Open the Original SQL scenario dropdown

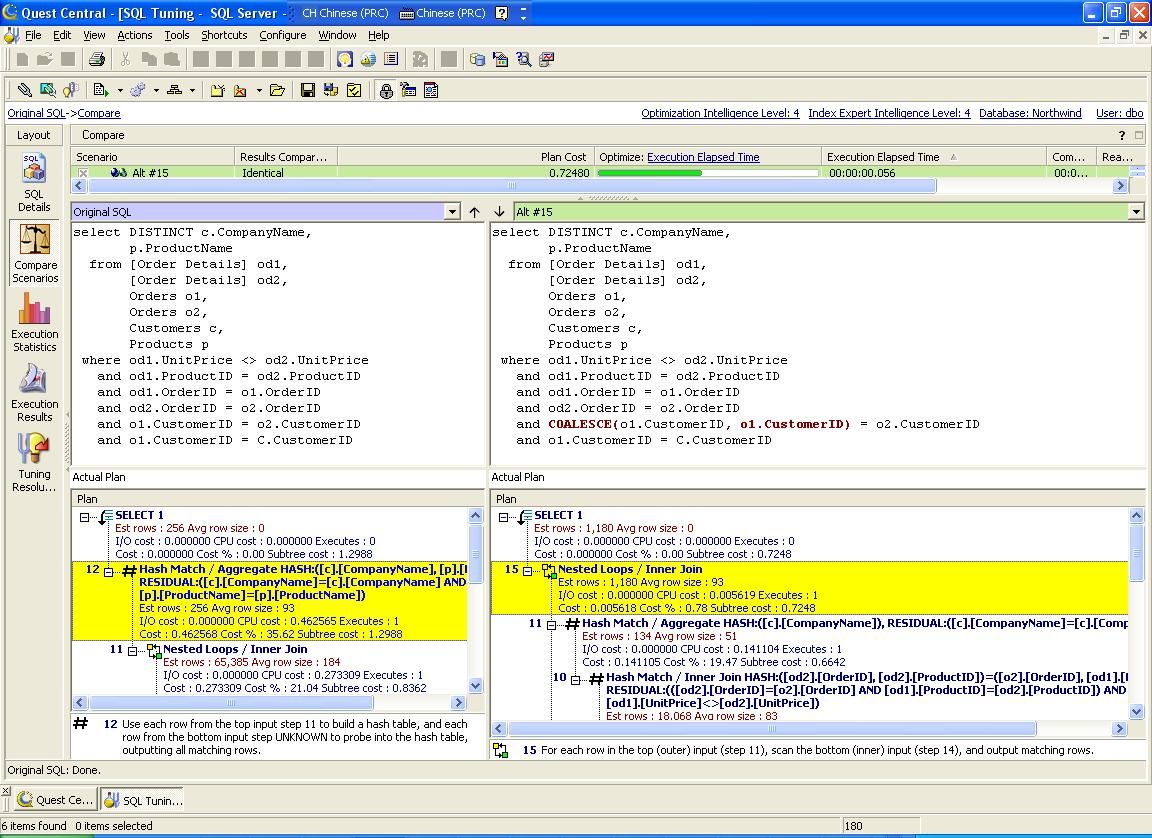tap(453, 211)
